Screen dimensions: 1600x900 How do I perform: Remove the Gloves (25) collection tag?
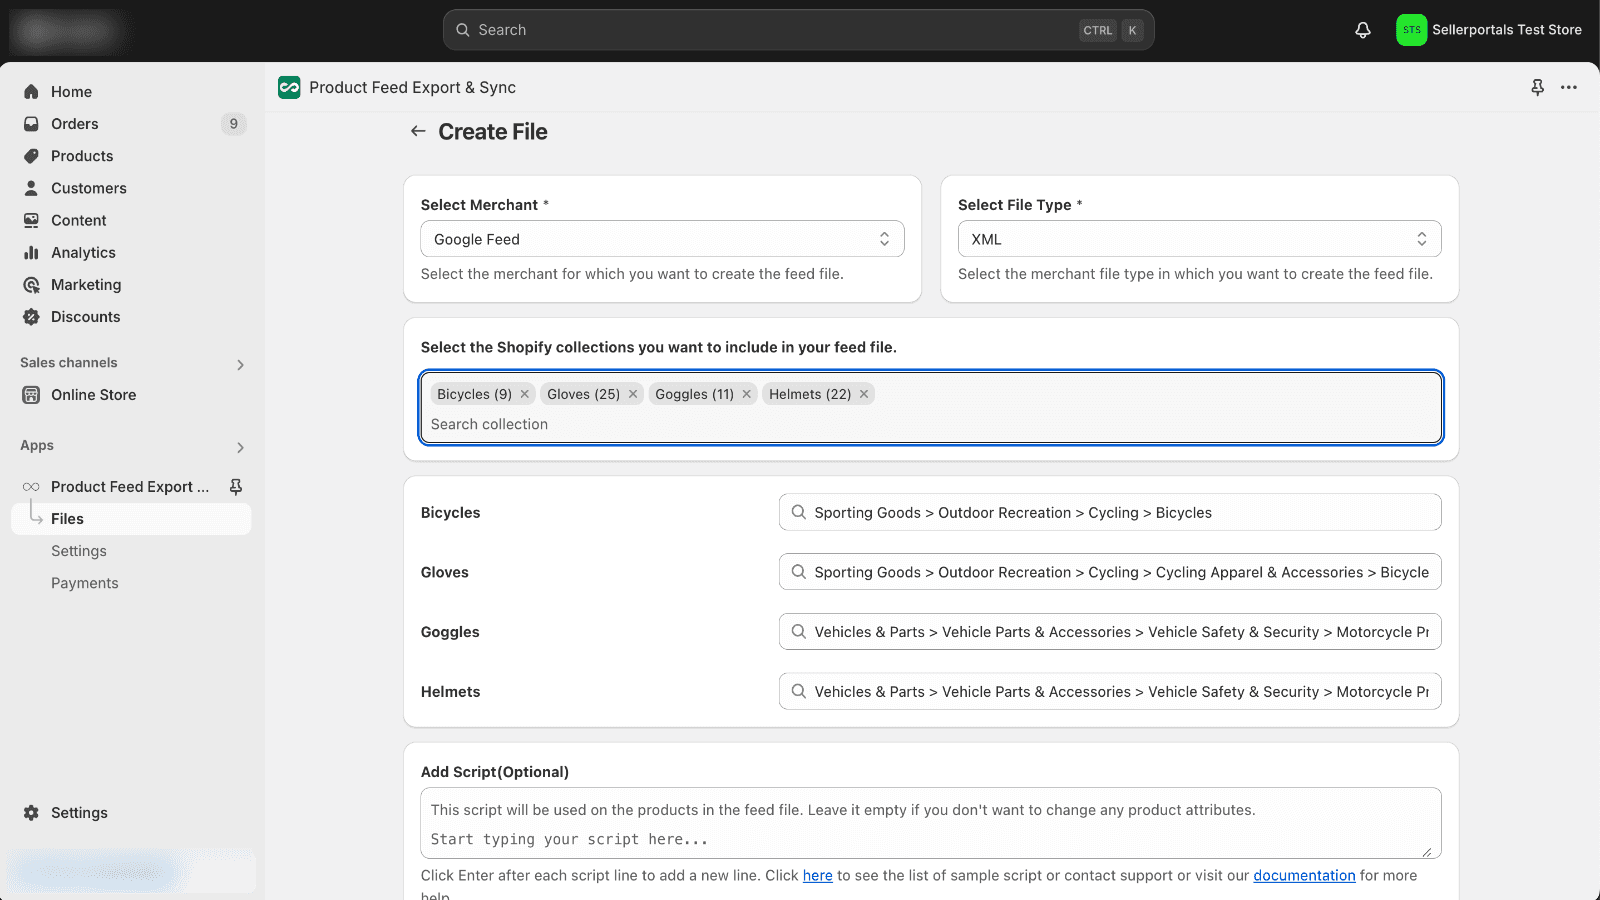tap(633, 394)
